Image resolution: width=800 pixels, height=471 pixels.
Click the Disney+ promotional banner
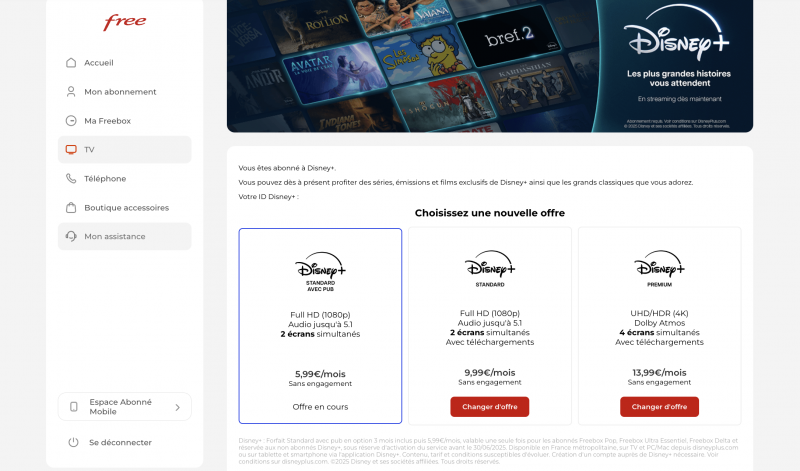pos(490,66)
